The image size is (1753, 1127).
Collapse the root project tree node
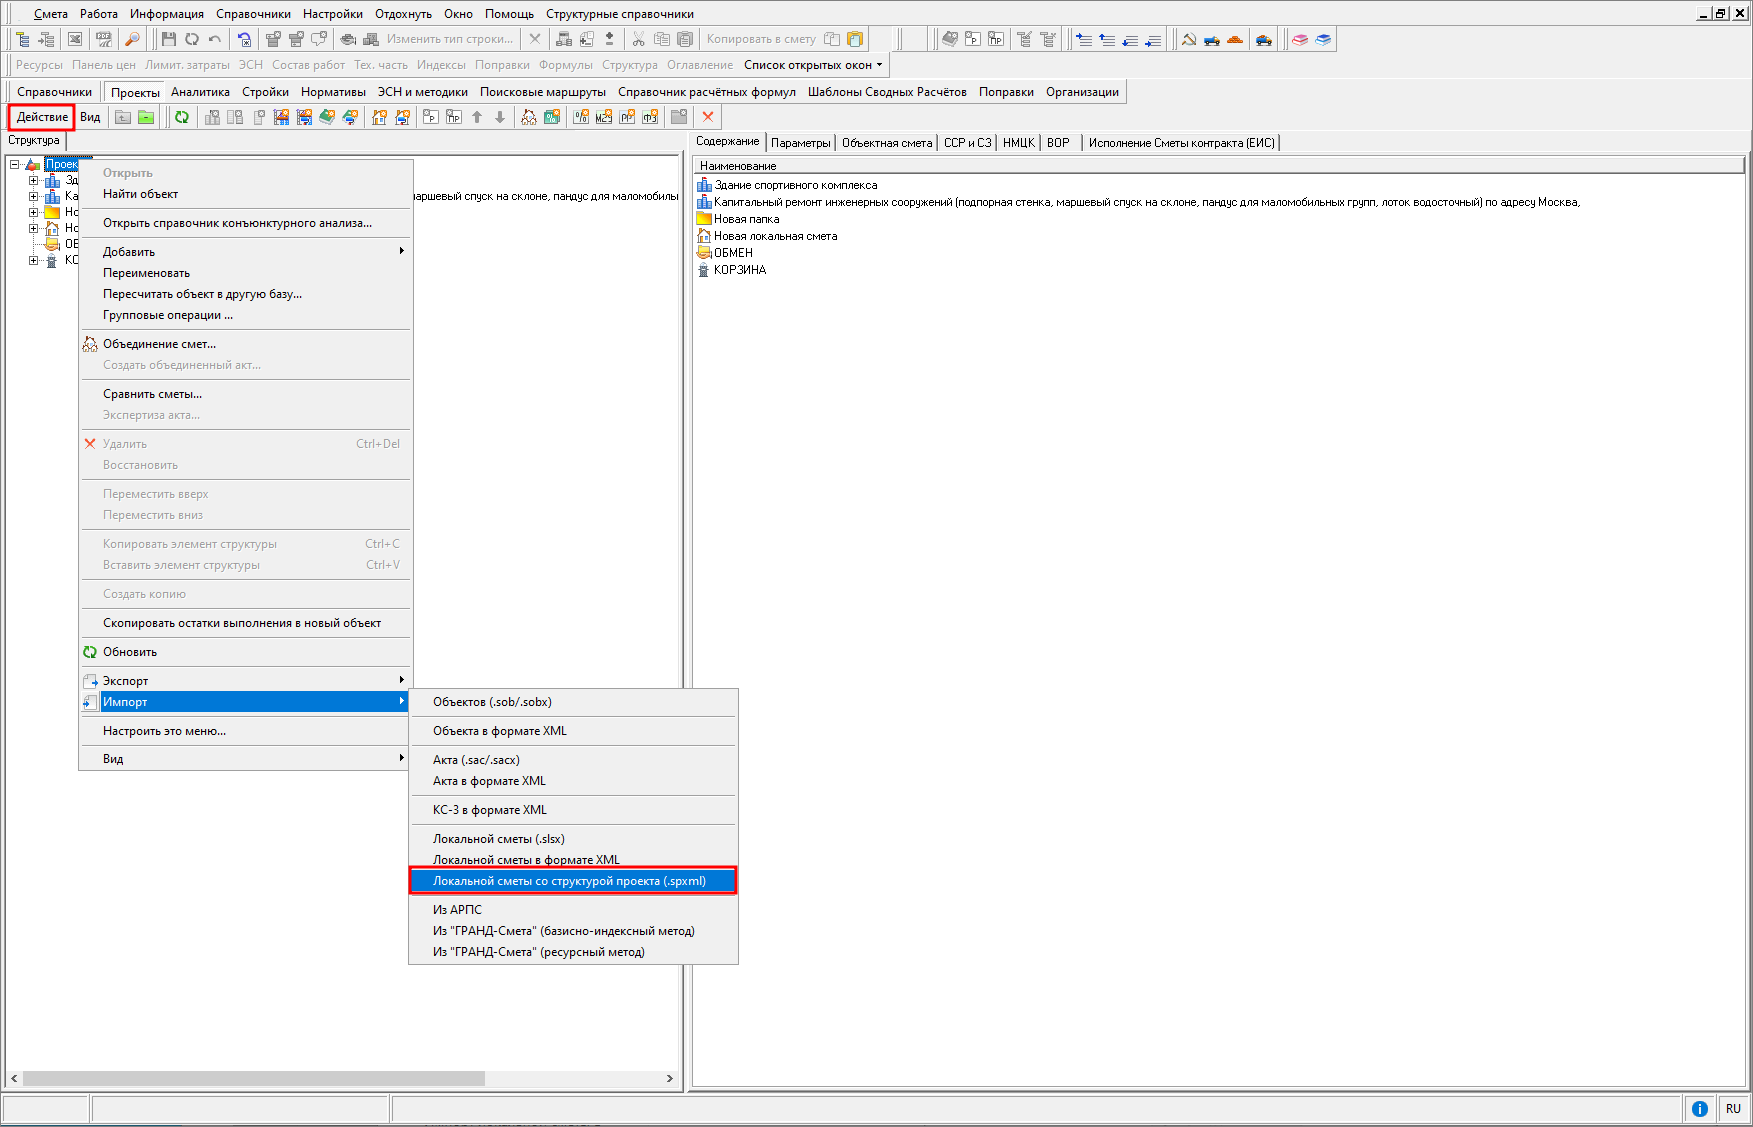click(x=15, y=165)
